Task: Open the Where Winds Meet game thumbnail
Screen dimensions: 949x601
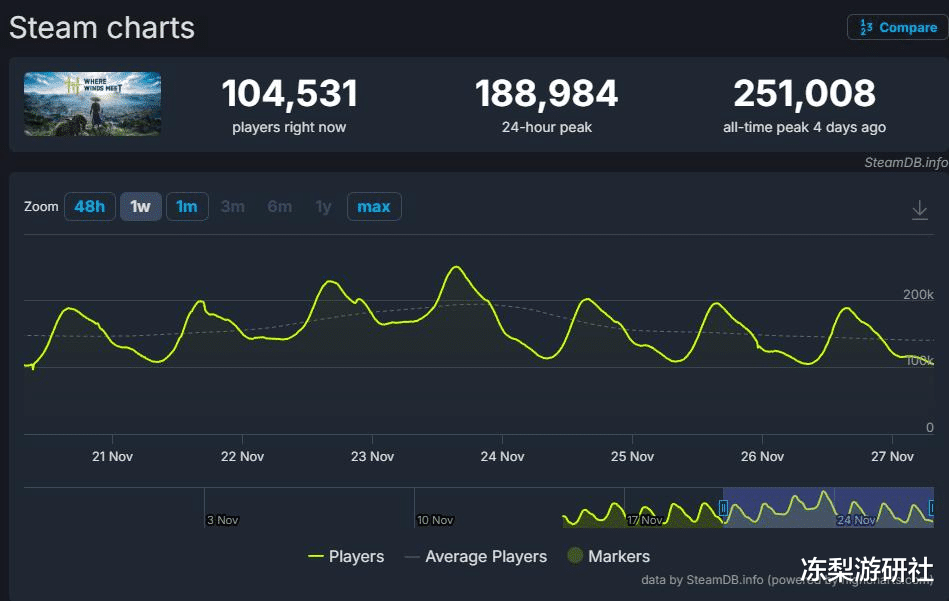Action: click(x=93, y=103)
